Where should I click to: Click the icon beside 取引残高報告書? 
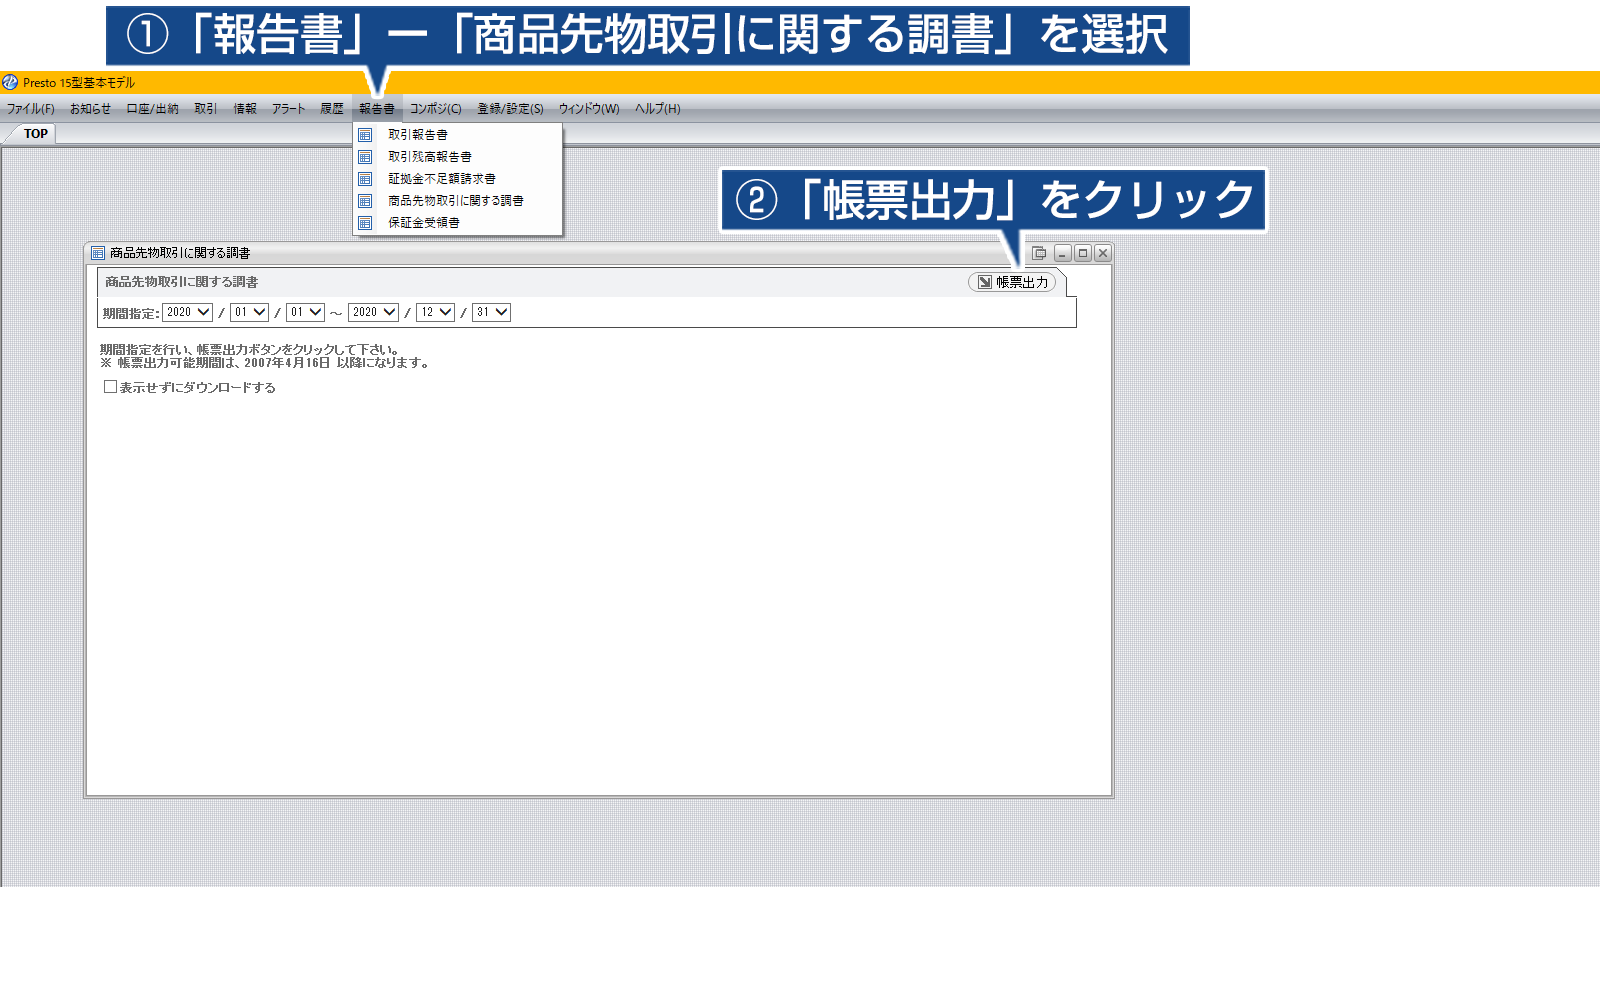pos(365,157)
